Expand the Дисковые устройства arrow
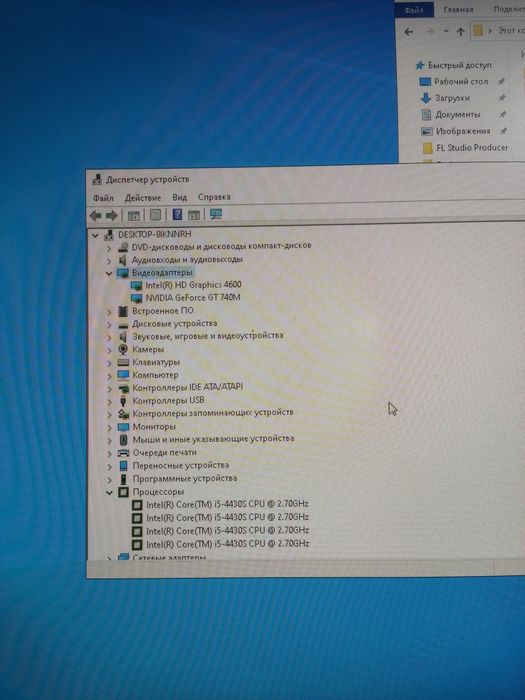 point(109,325)
